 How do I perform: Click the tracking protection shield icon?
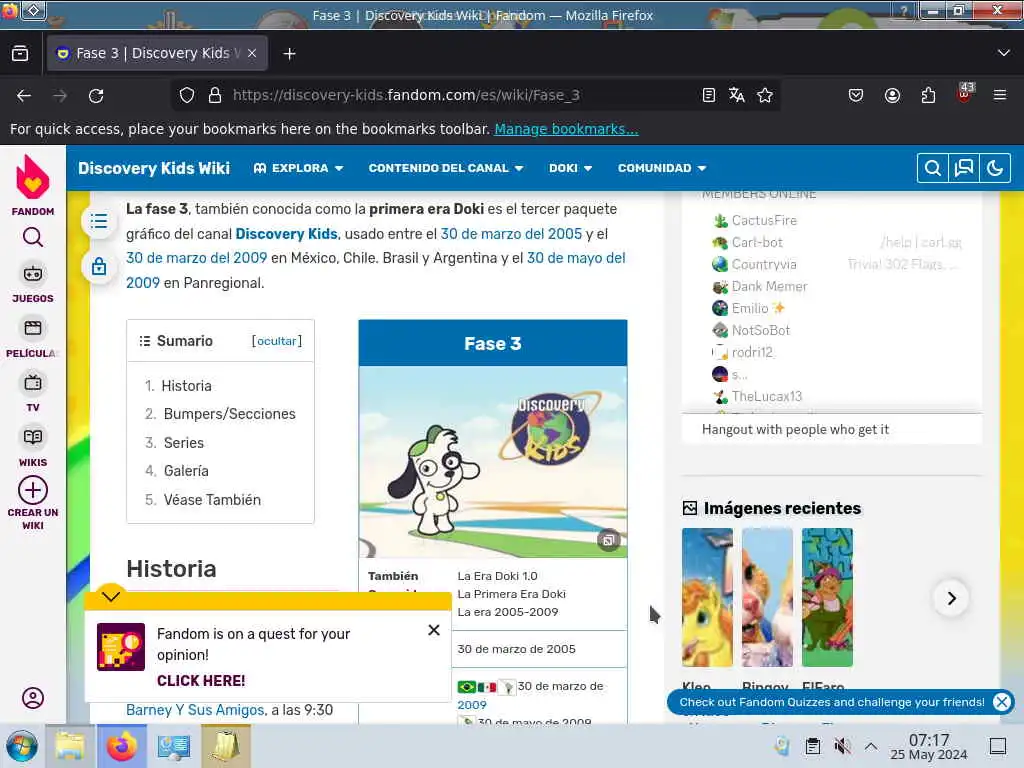[x=187, y=95]
